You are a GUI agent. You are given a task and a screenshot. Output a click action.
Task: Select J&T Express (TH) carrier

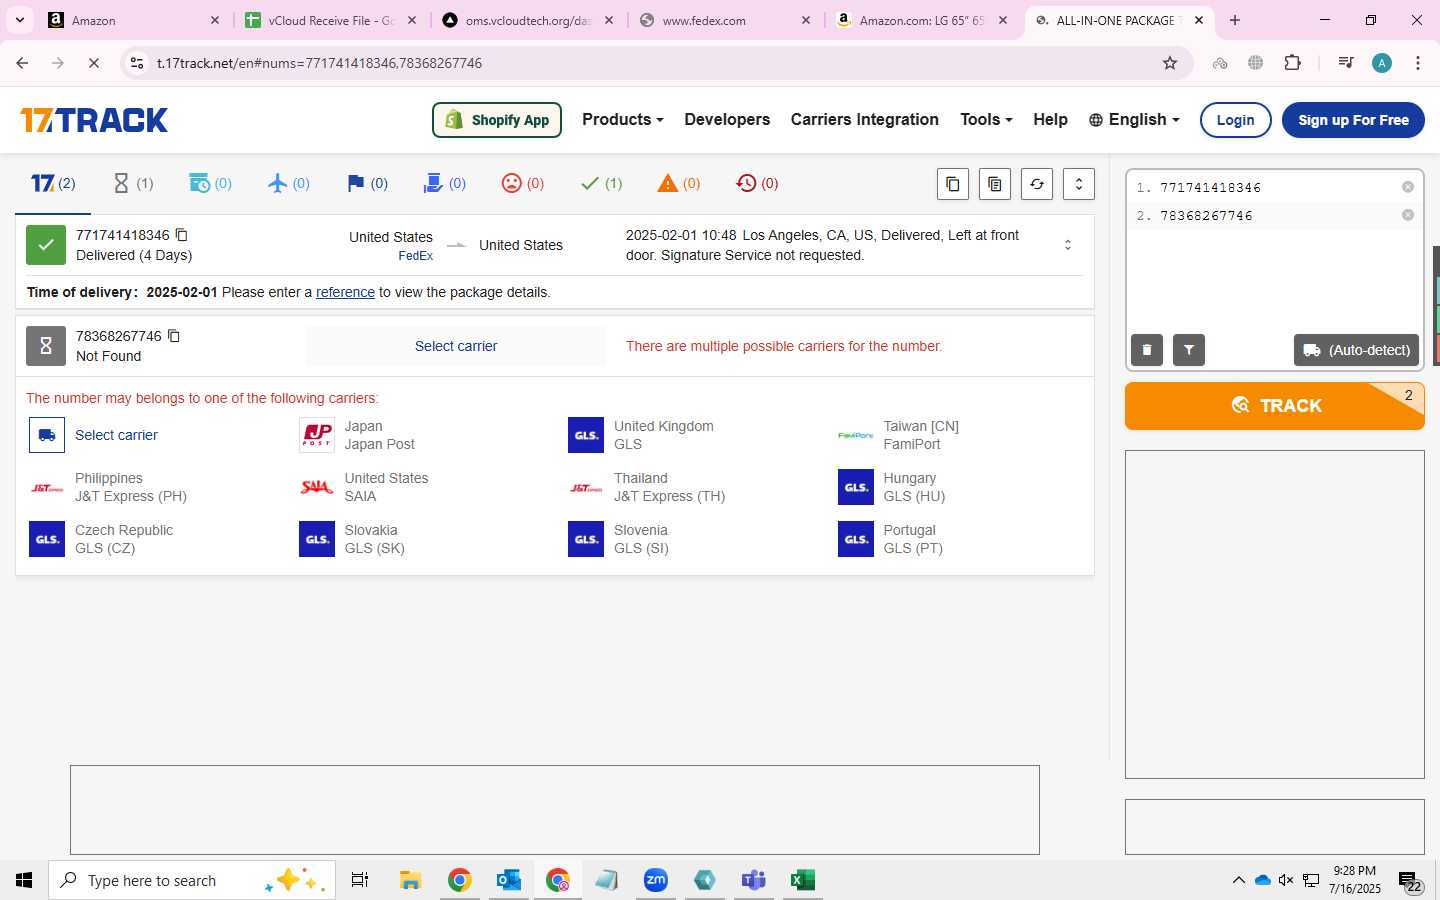point(647,487)
